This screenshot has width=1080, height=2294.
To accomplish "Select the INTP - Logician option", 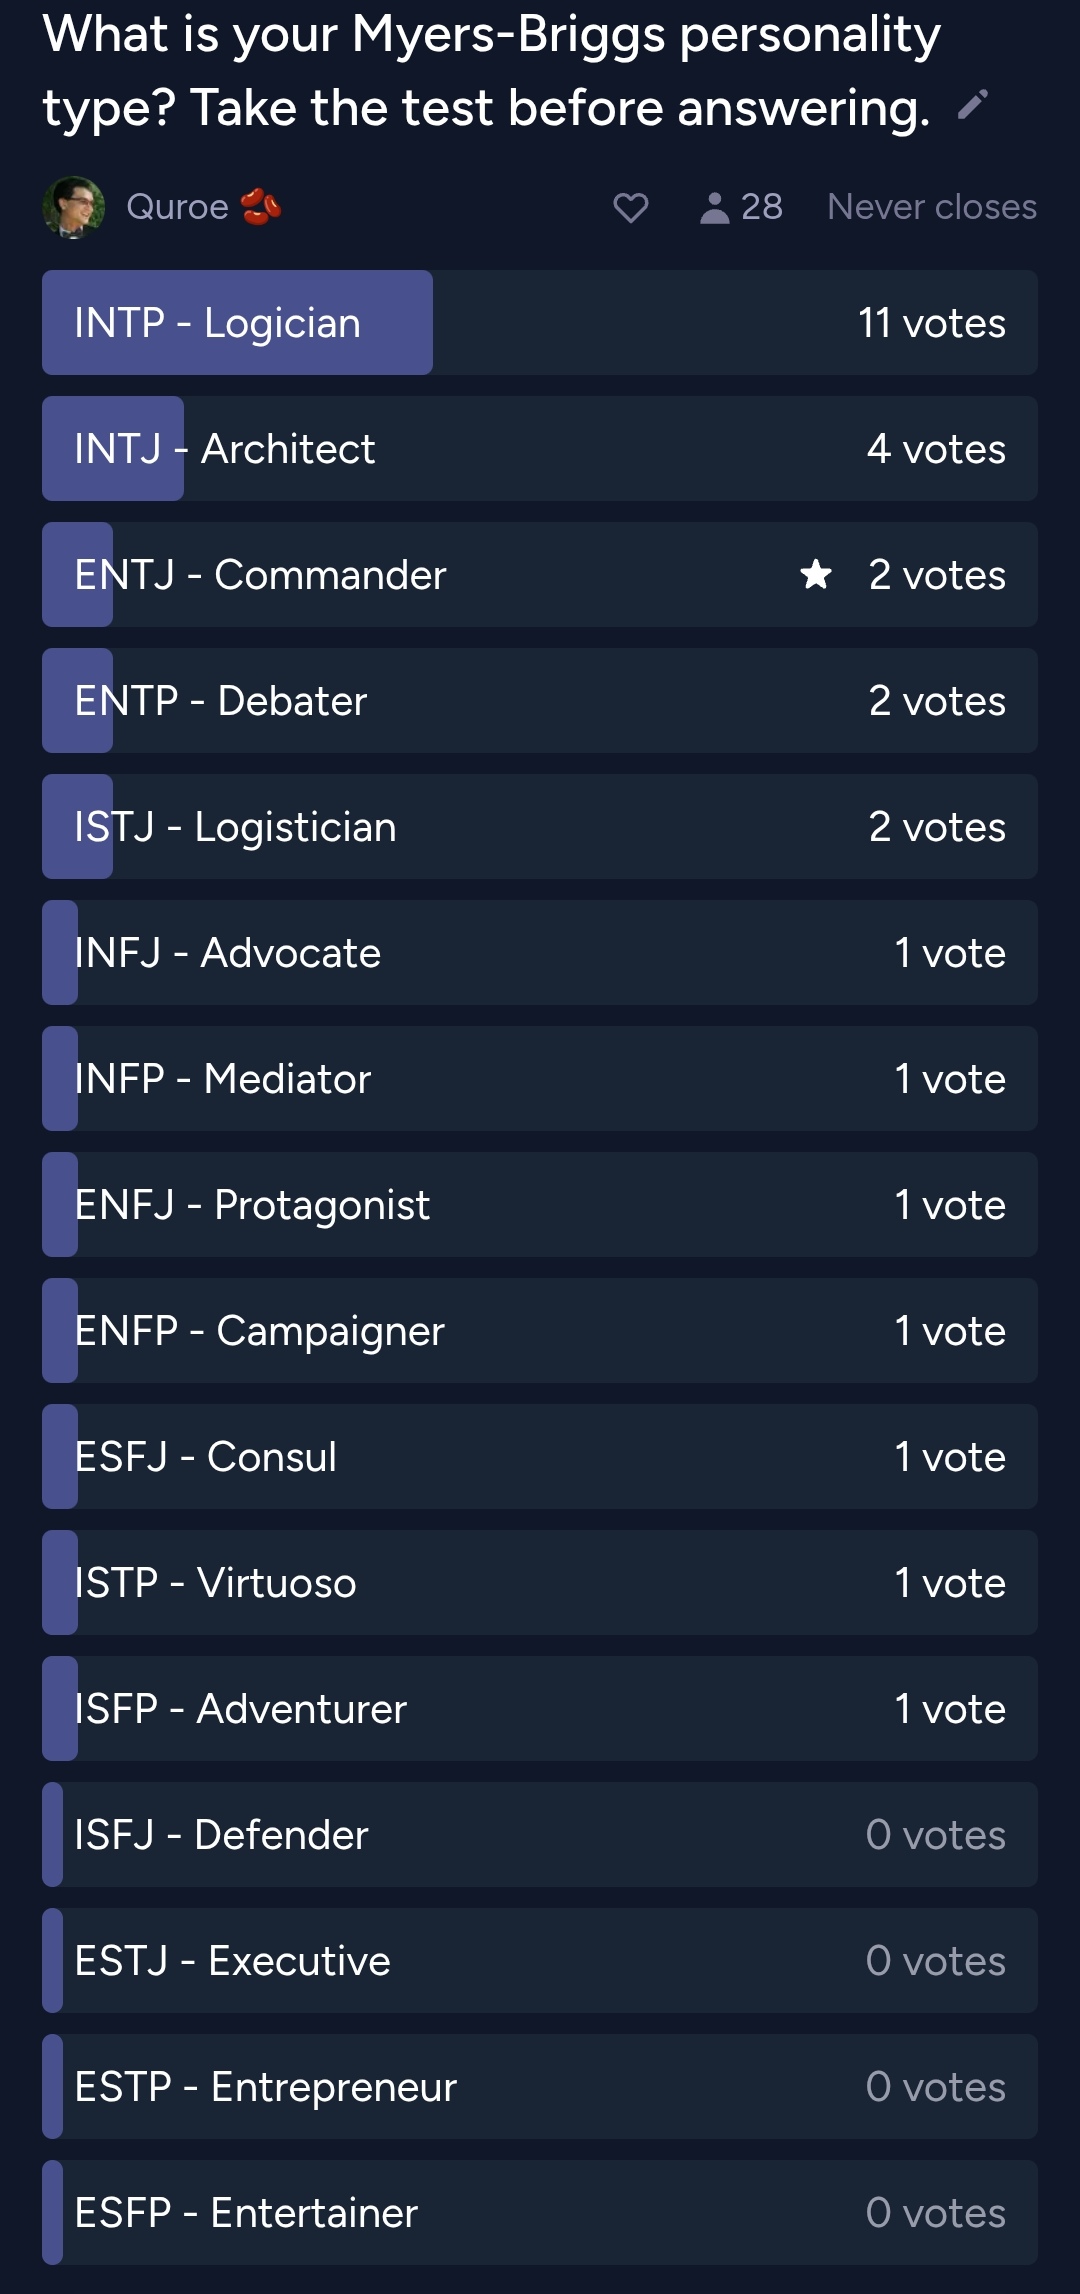I will click(x=540, y=323).
